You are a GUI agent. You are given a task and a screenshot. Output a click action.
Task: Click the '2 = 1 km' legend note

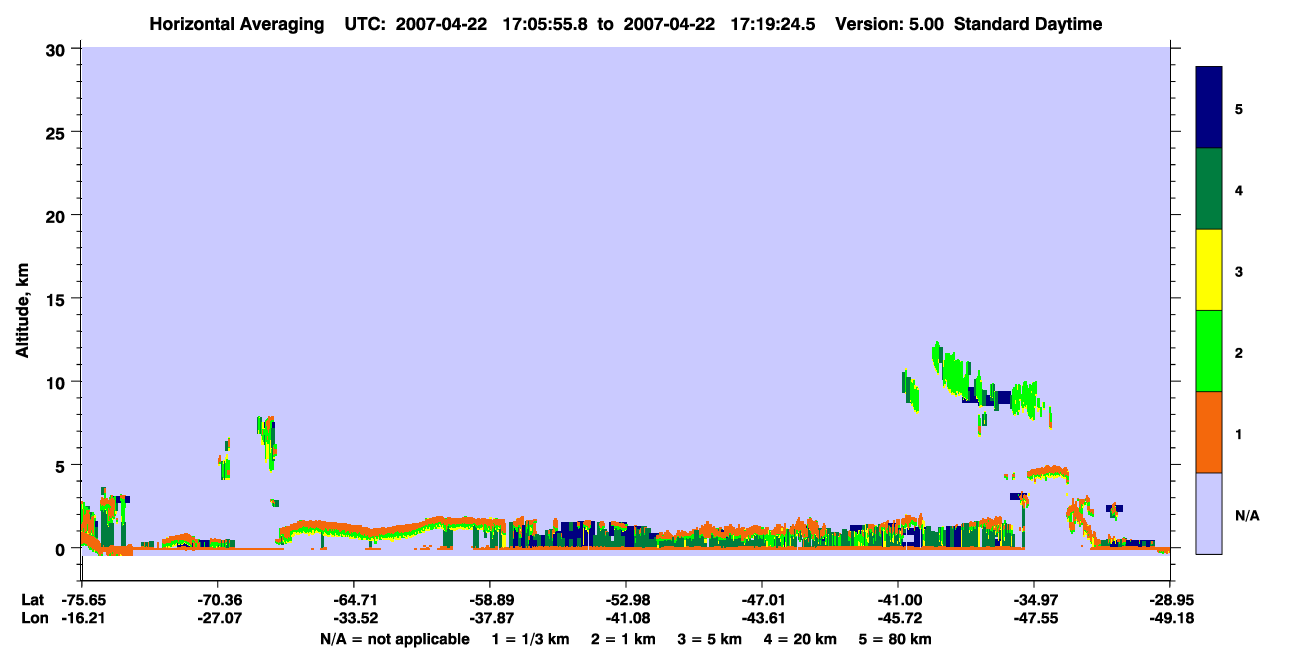(623, 639)
